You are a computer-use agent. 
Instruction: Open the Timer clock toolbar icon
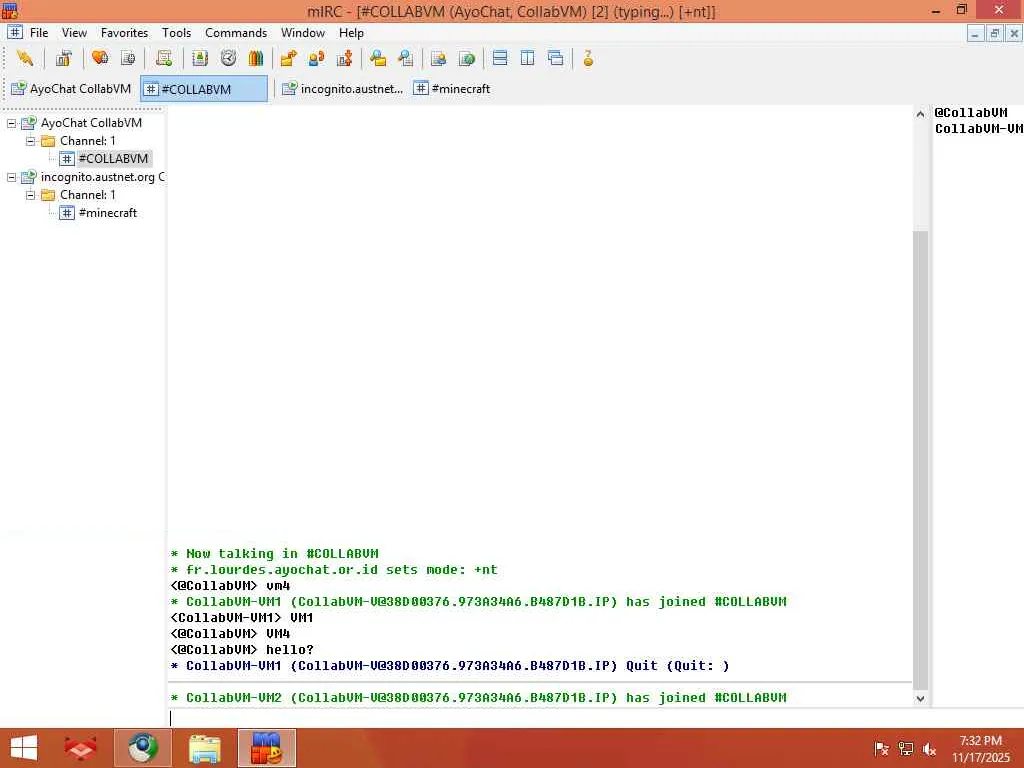click(228, 59)
